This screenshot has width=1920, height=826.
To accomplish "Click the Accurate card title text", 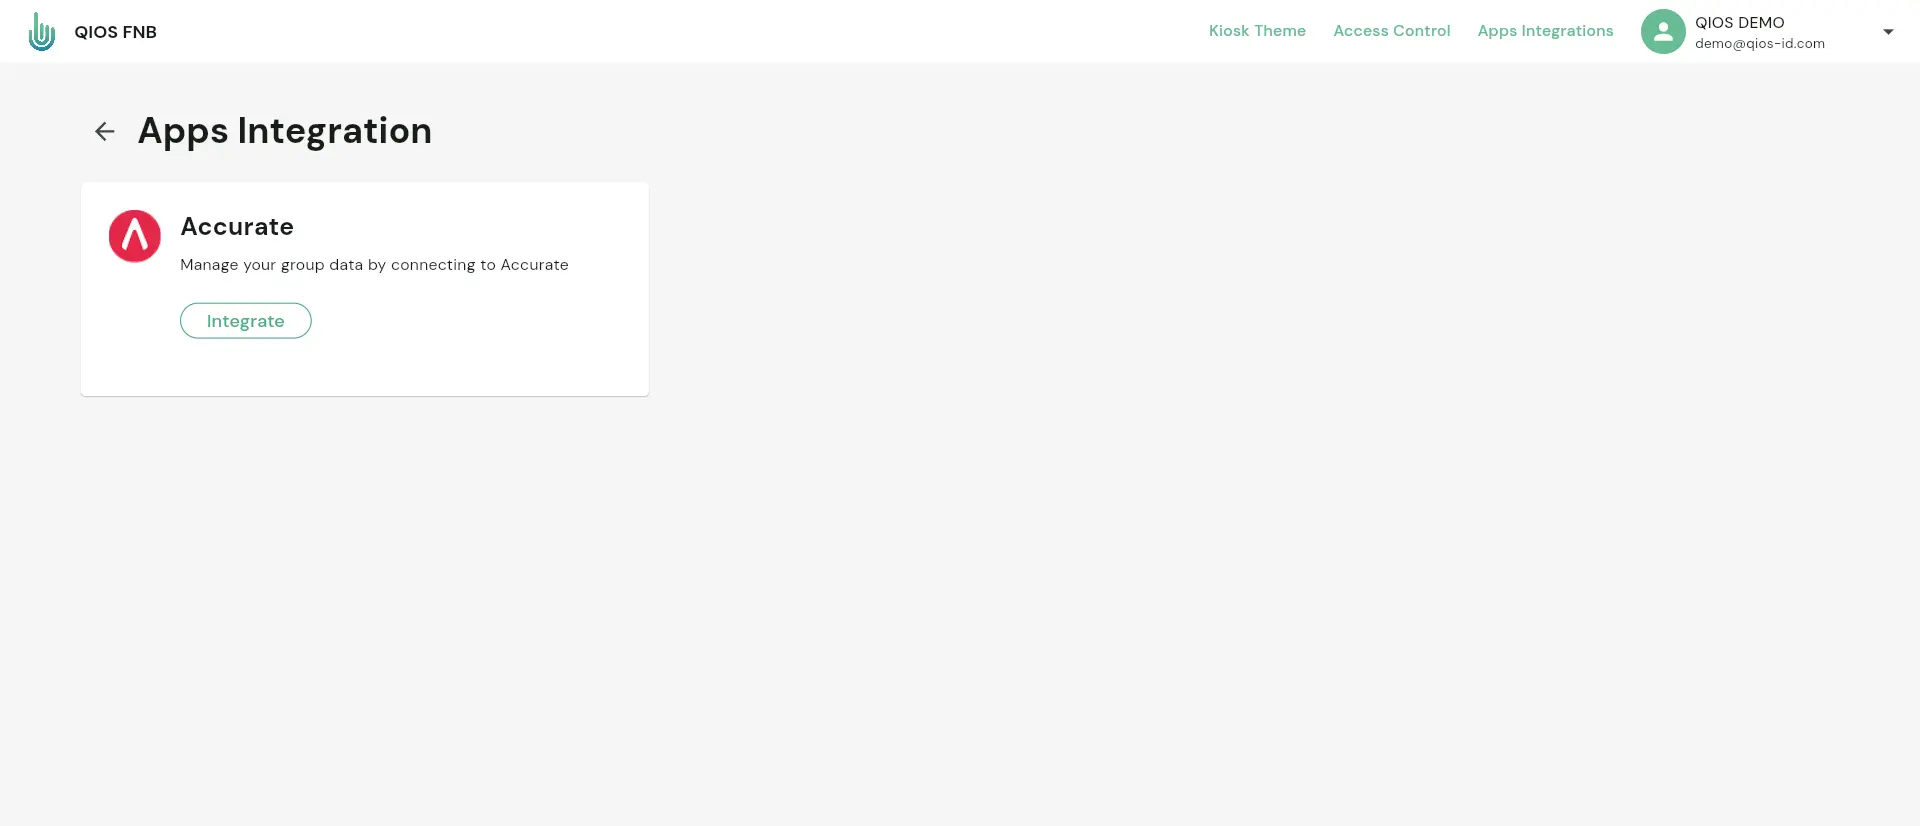I will click(237, 227).
